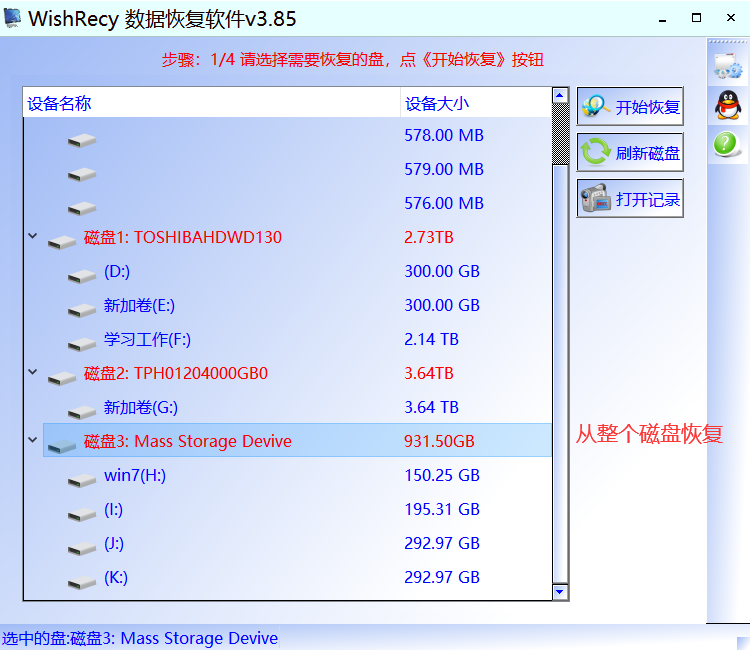Click the scrollbar up arrow in device list

[x=560, y=95]
